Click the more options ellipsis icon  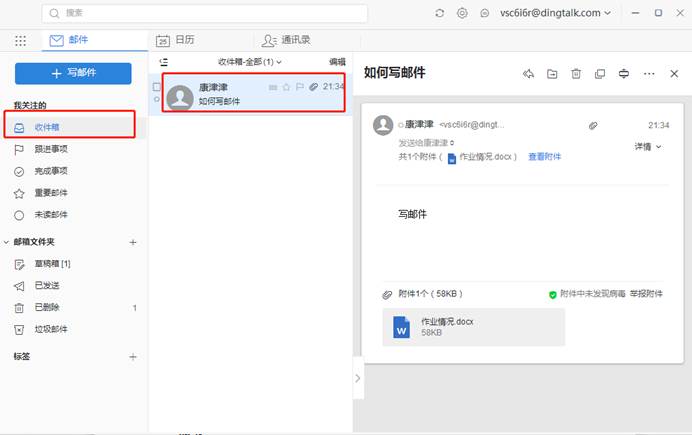point(649,73)
